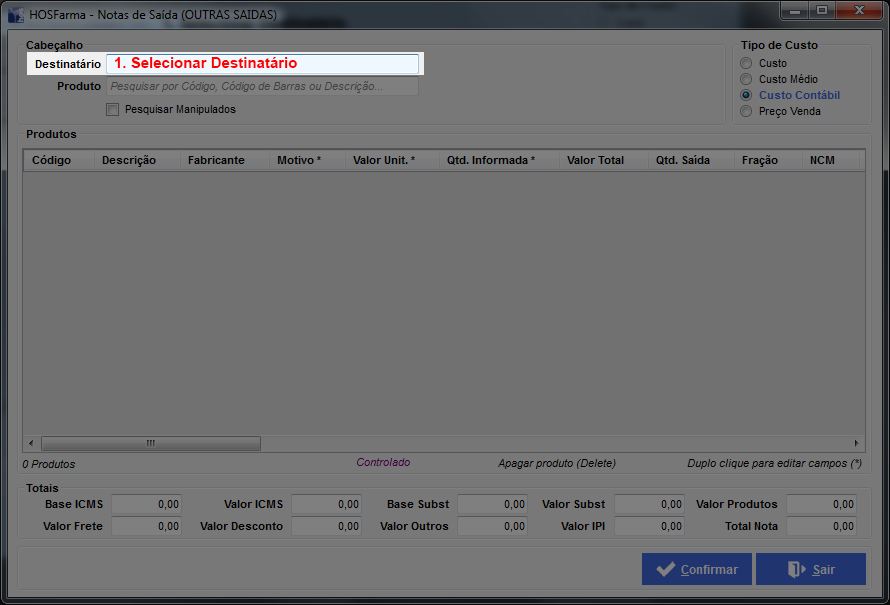This screenshot has height=605, width=890.
Task: Click the HOSFarma app icon in title bar
Action: 17,15
